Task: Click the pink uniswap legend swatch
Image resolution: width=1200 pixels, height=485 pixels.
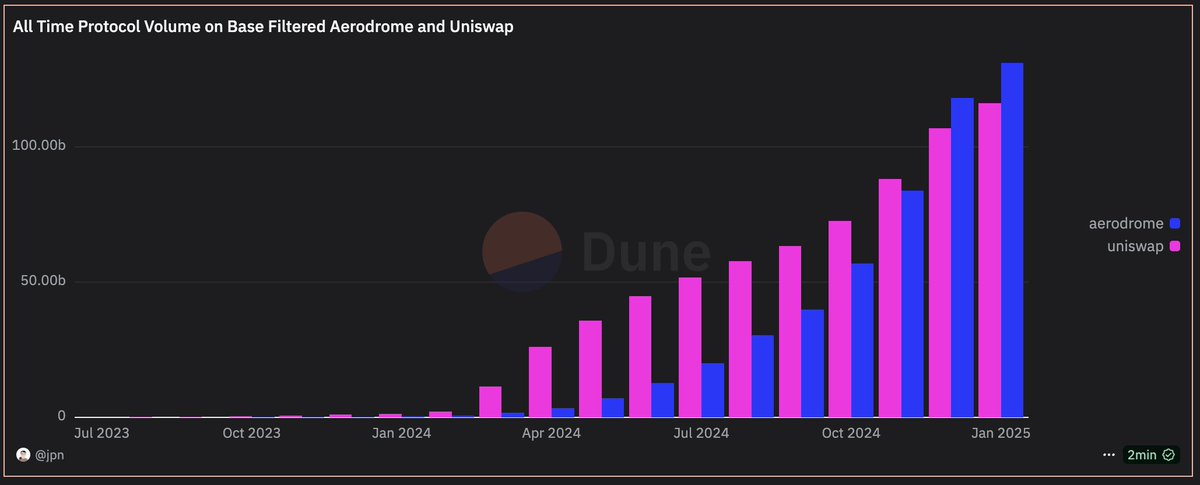Action: coord(1175,246)
